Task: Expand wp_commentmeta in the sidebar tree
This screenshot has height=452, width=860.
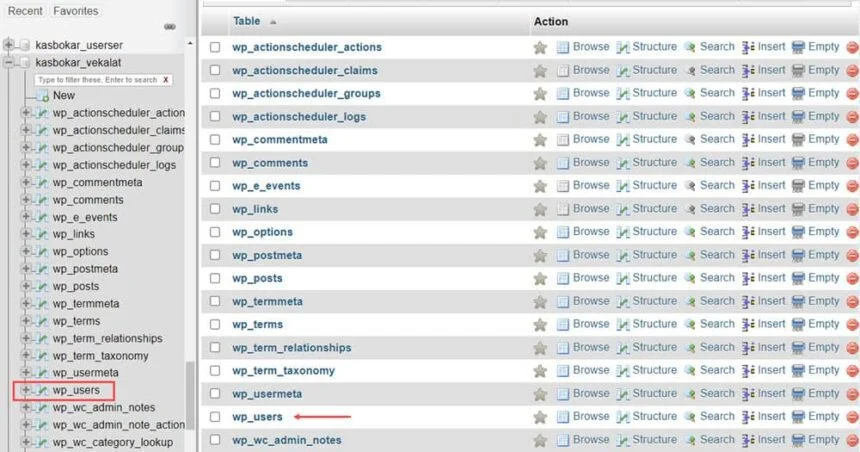Action: click(x=25, y=182)
